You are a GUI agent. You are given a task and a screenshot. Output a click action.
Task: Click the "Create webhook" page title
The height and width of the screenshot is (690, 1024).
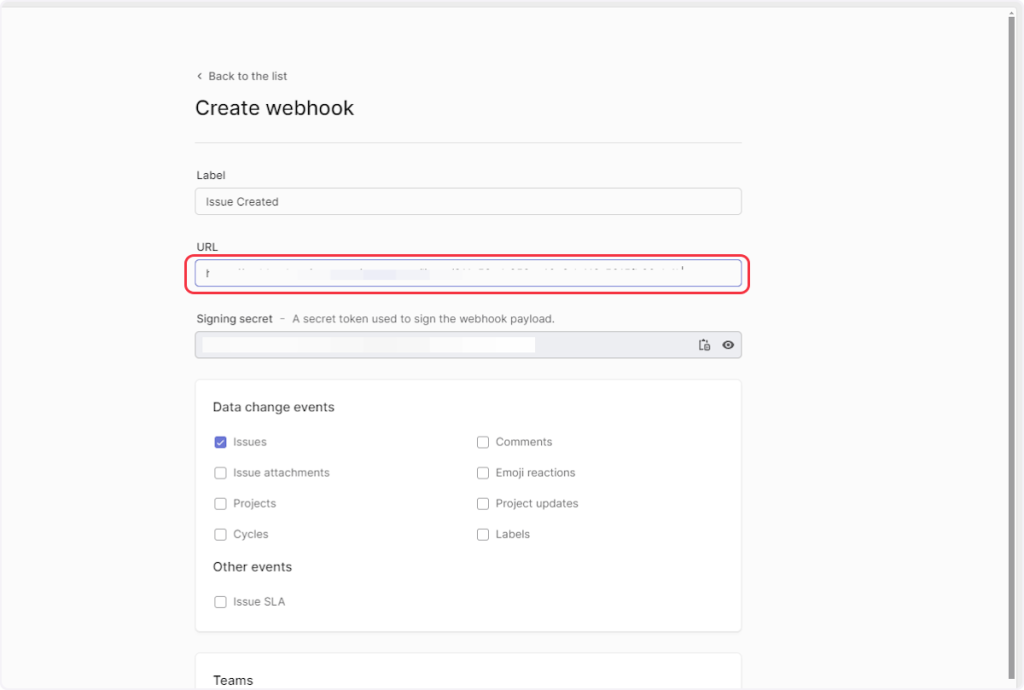pos(274,108)
